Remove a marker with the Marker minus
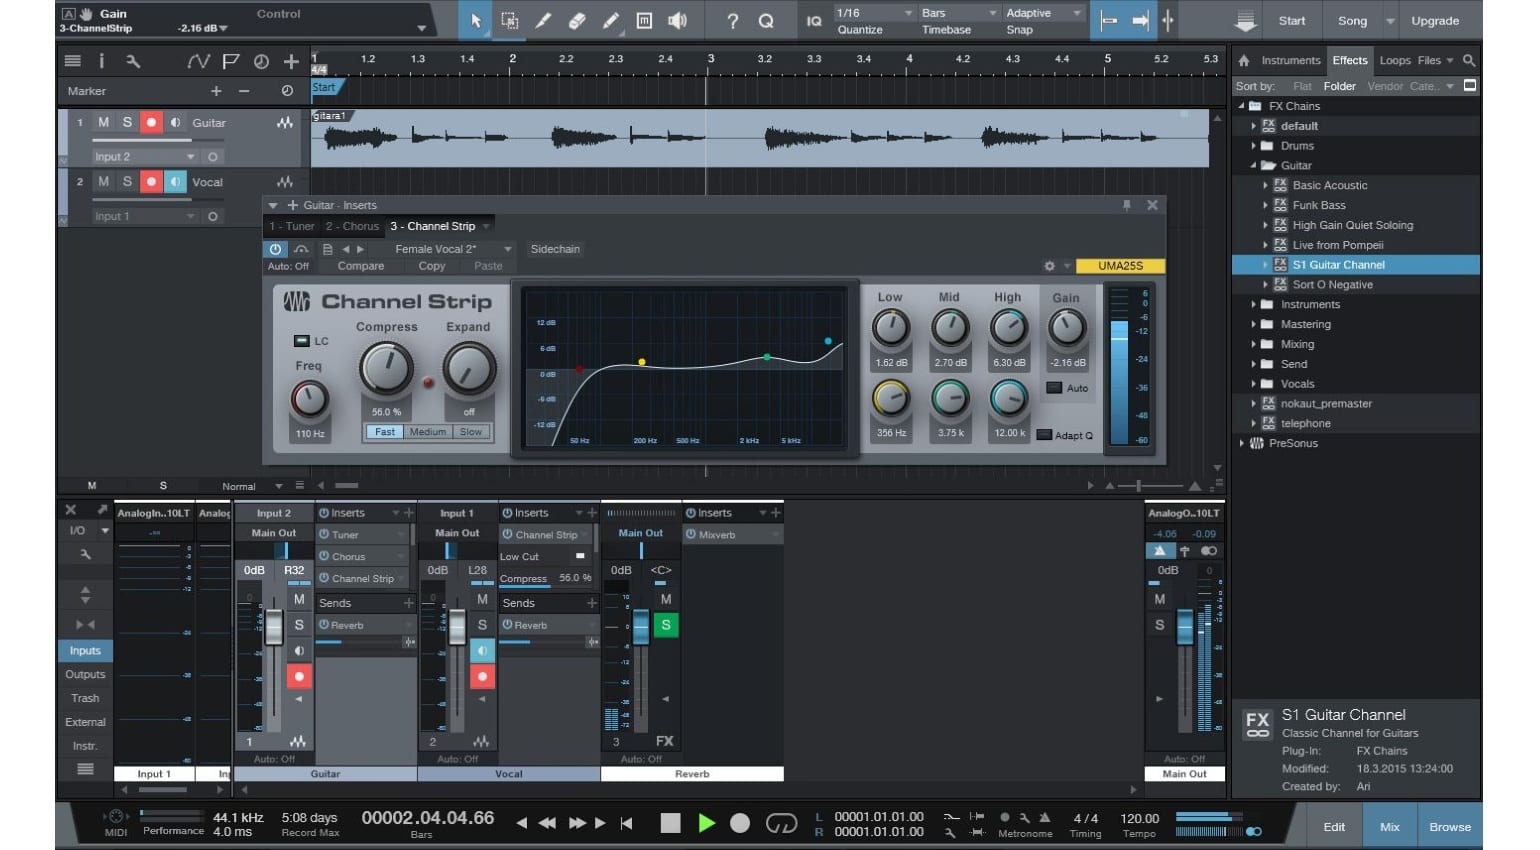 (244, 91)
